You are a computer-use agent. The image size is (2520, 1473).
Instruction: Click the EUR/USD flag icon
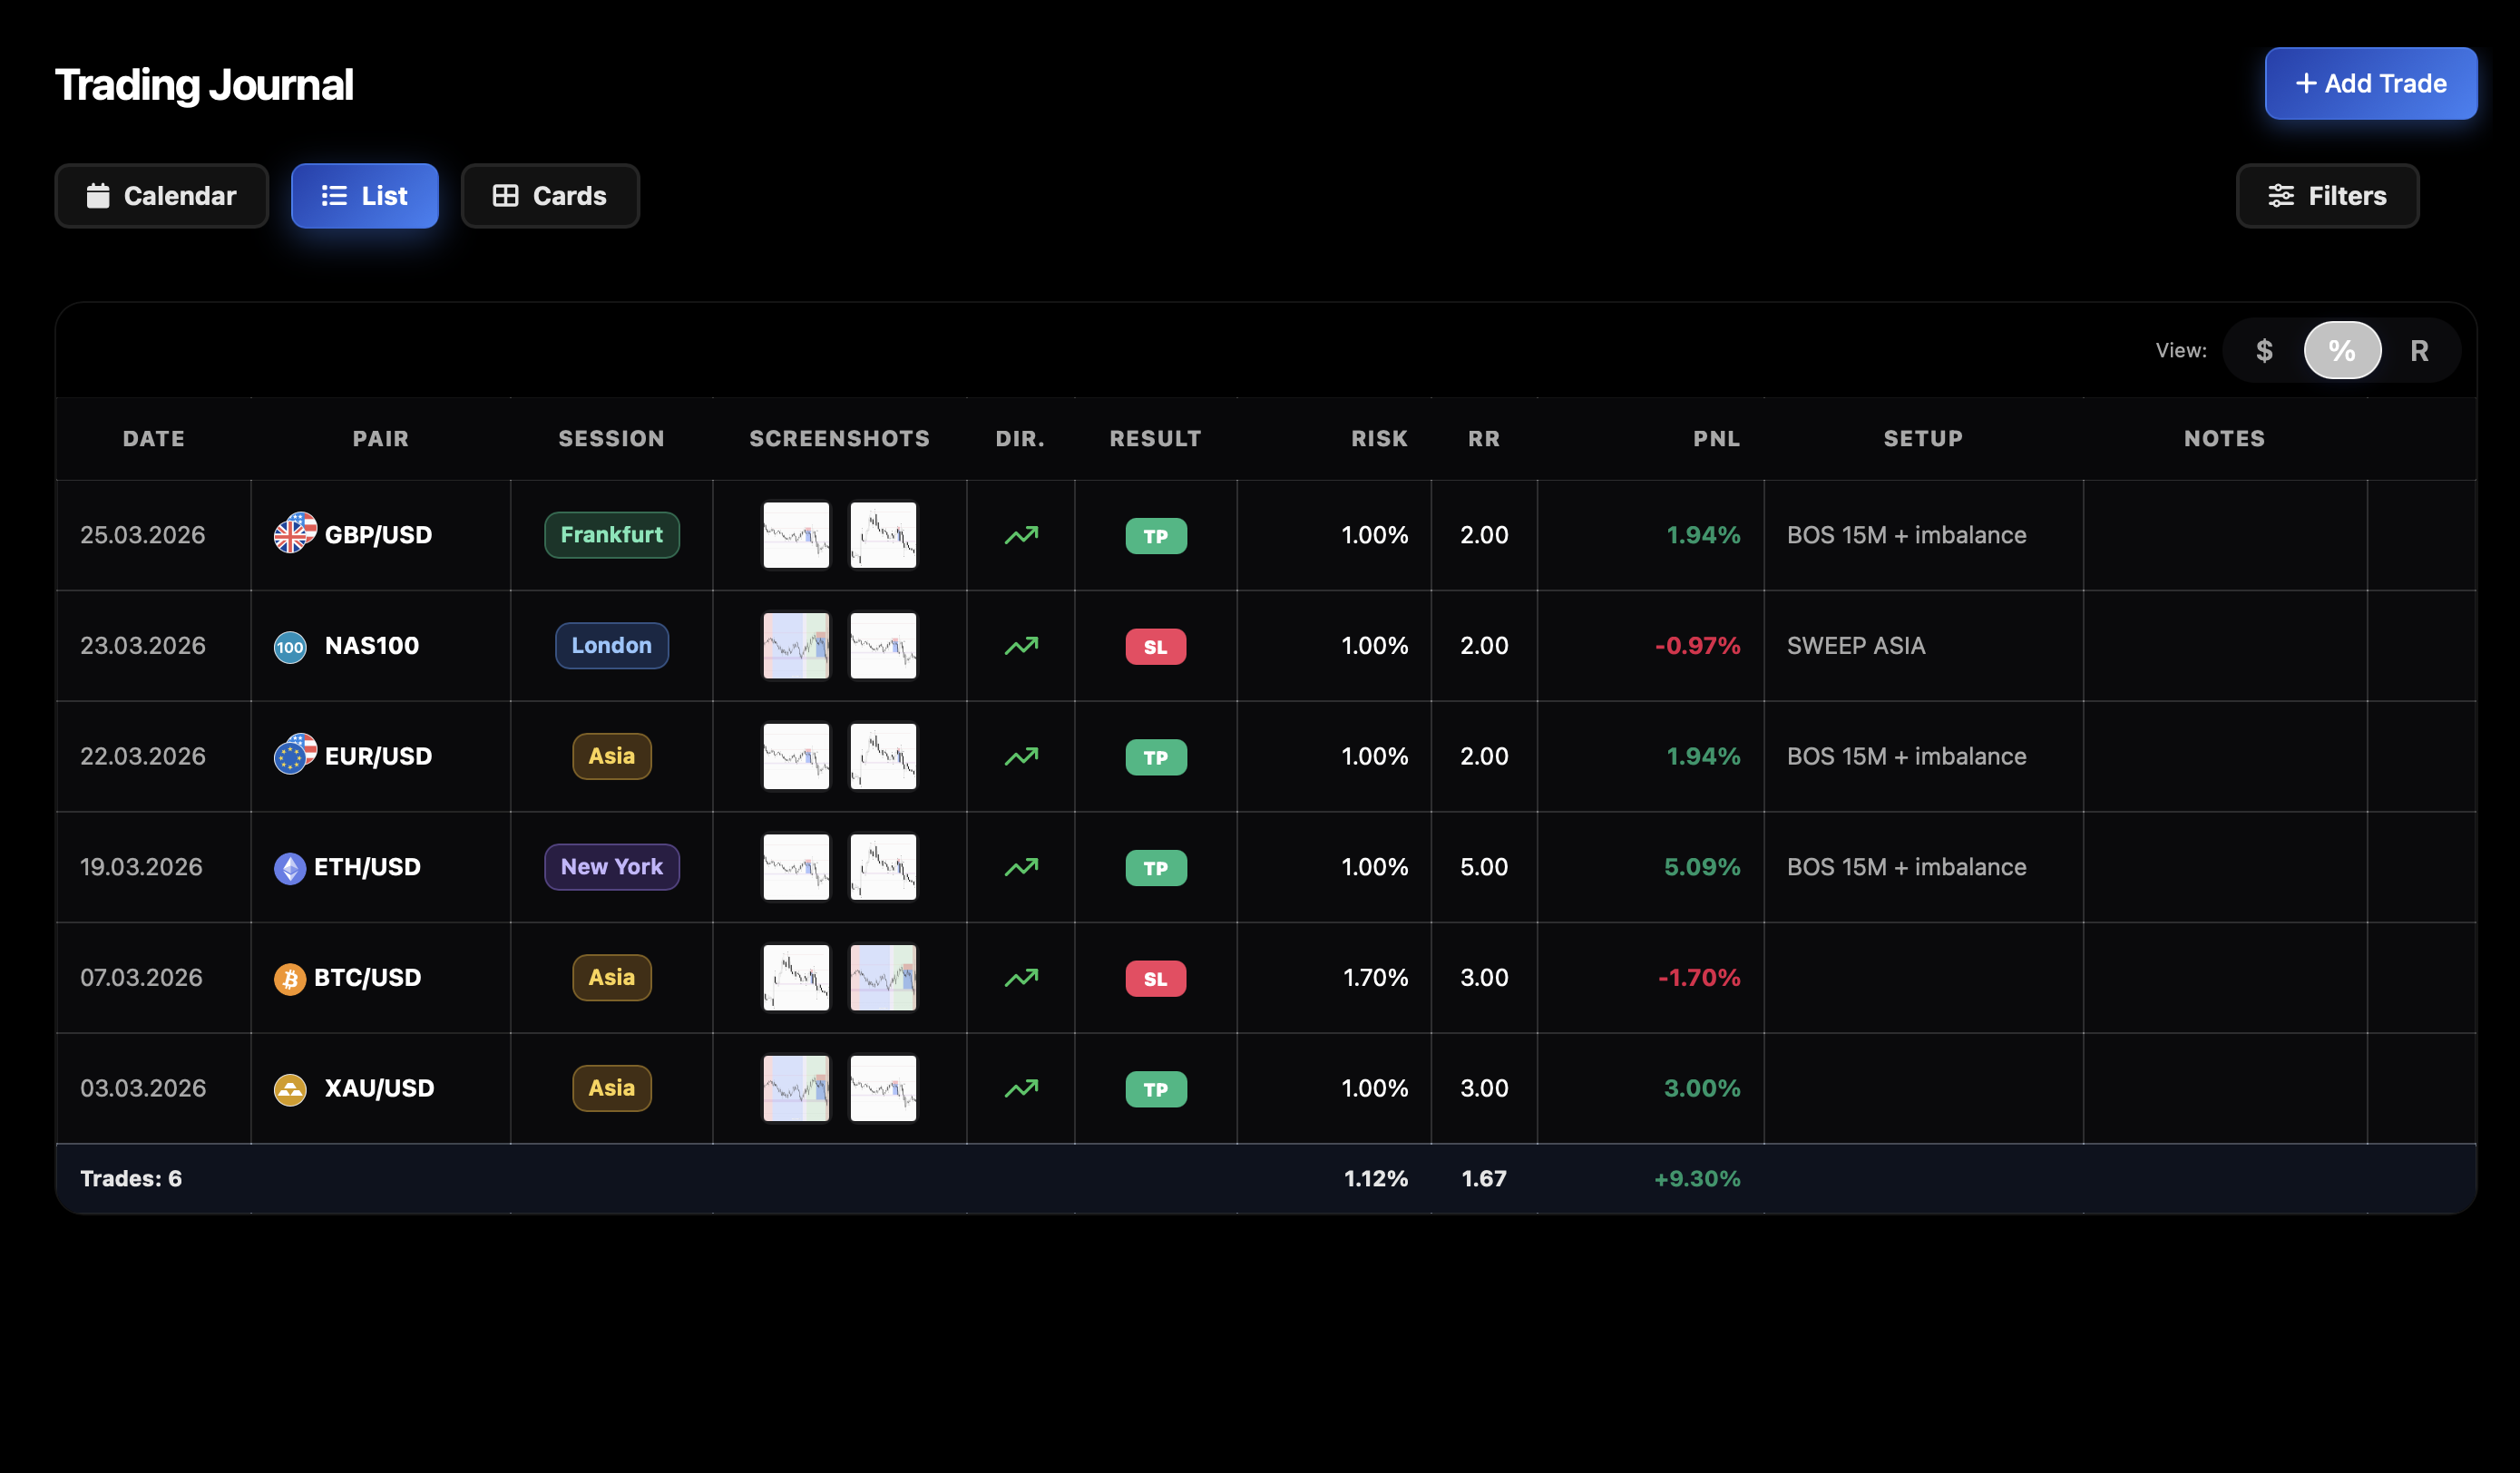pyautogui.click(x=295, y=755)
